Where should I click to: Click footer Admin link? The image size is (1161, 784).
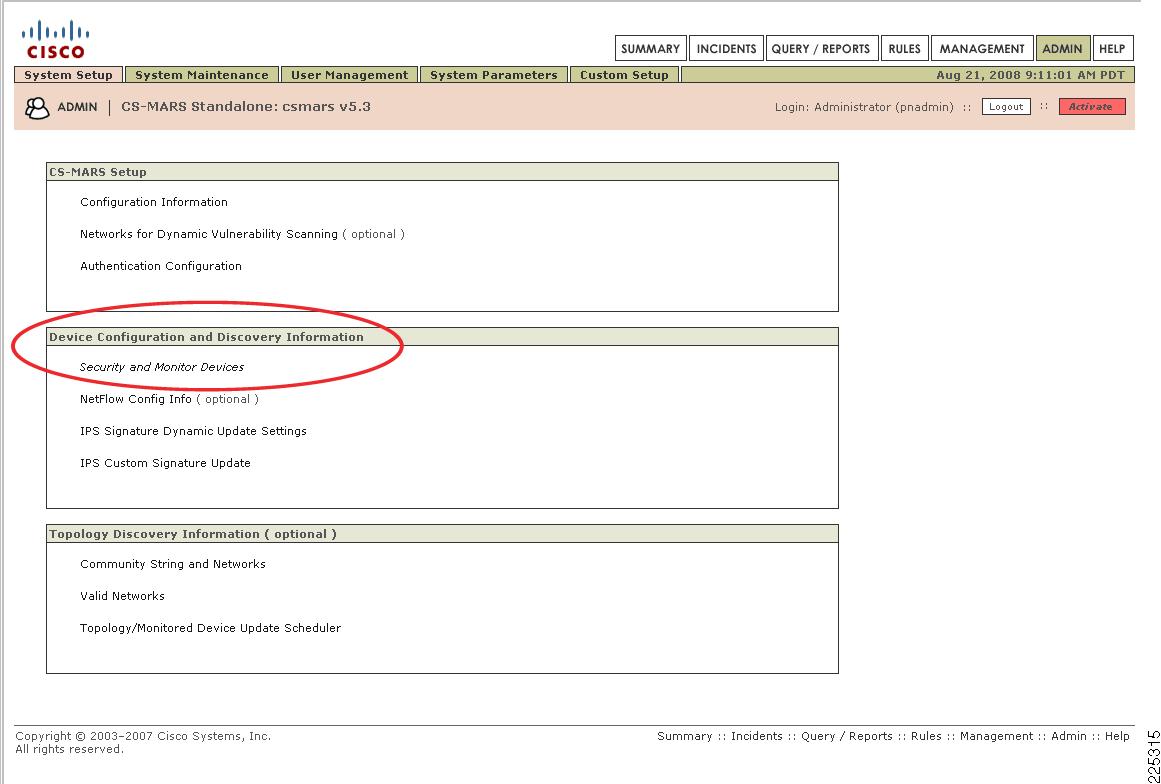[1069, 736]
